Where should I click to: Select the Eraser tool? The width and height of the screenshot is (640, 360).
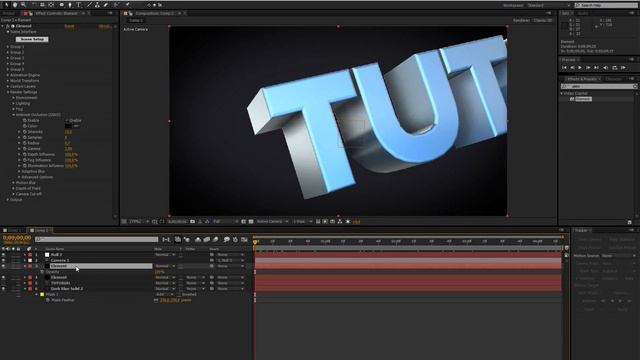coord(106,5)
